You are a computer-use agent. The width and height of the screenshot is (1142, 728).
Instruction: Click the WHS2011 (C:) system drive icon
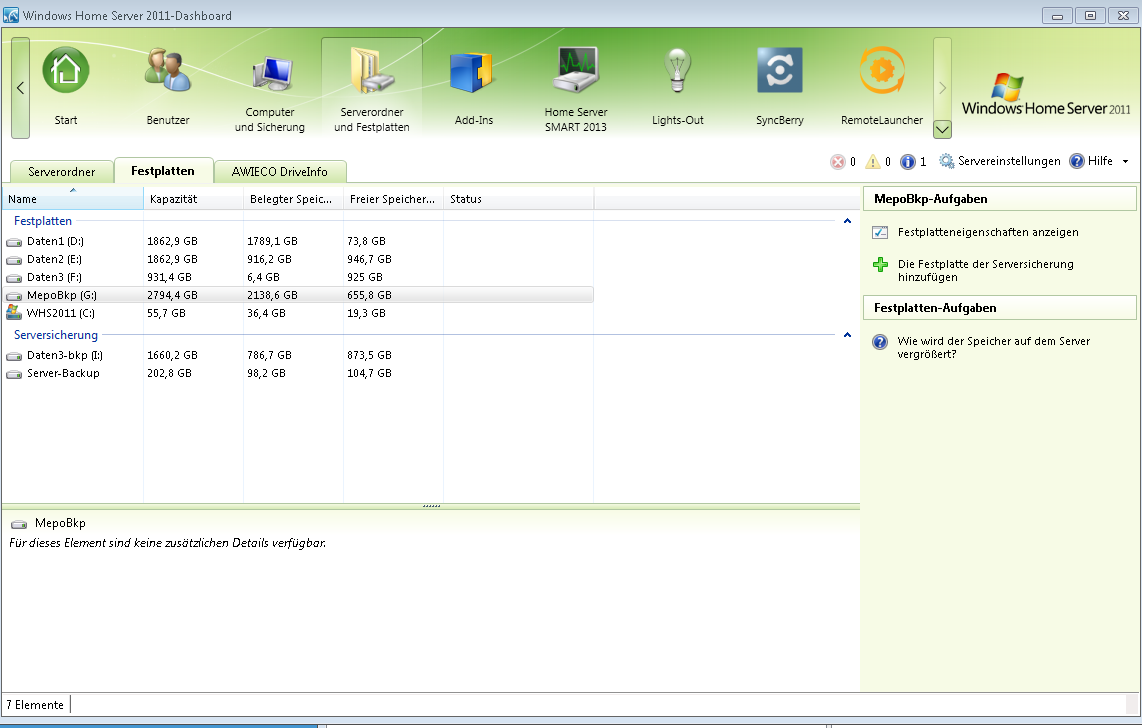(x=14, y=313)
